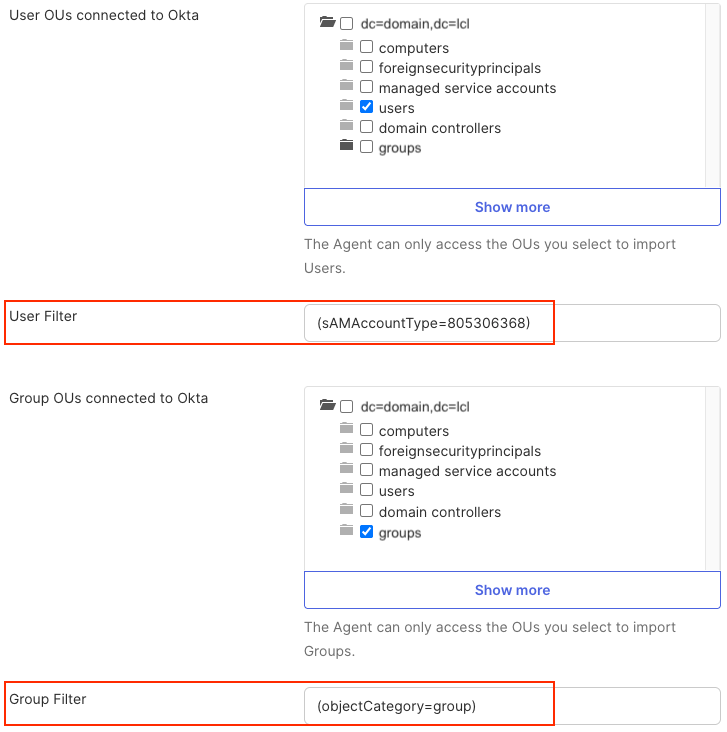This screenshot has width=727, height=732.
Task: Click folder icon beside users in User OUs
Action: pos(346,106)
